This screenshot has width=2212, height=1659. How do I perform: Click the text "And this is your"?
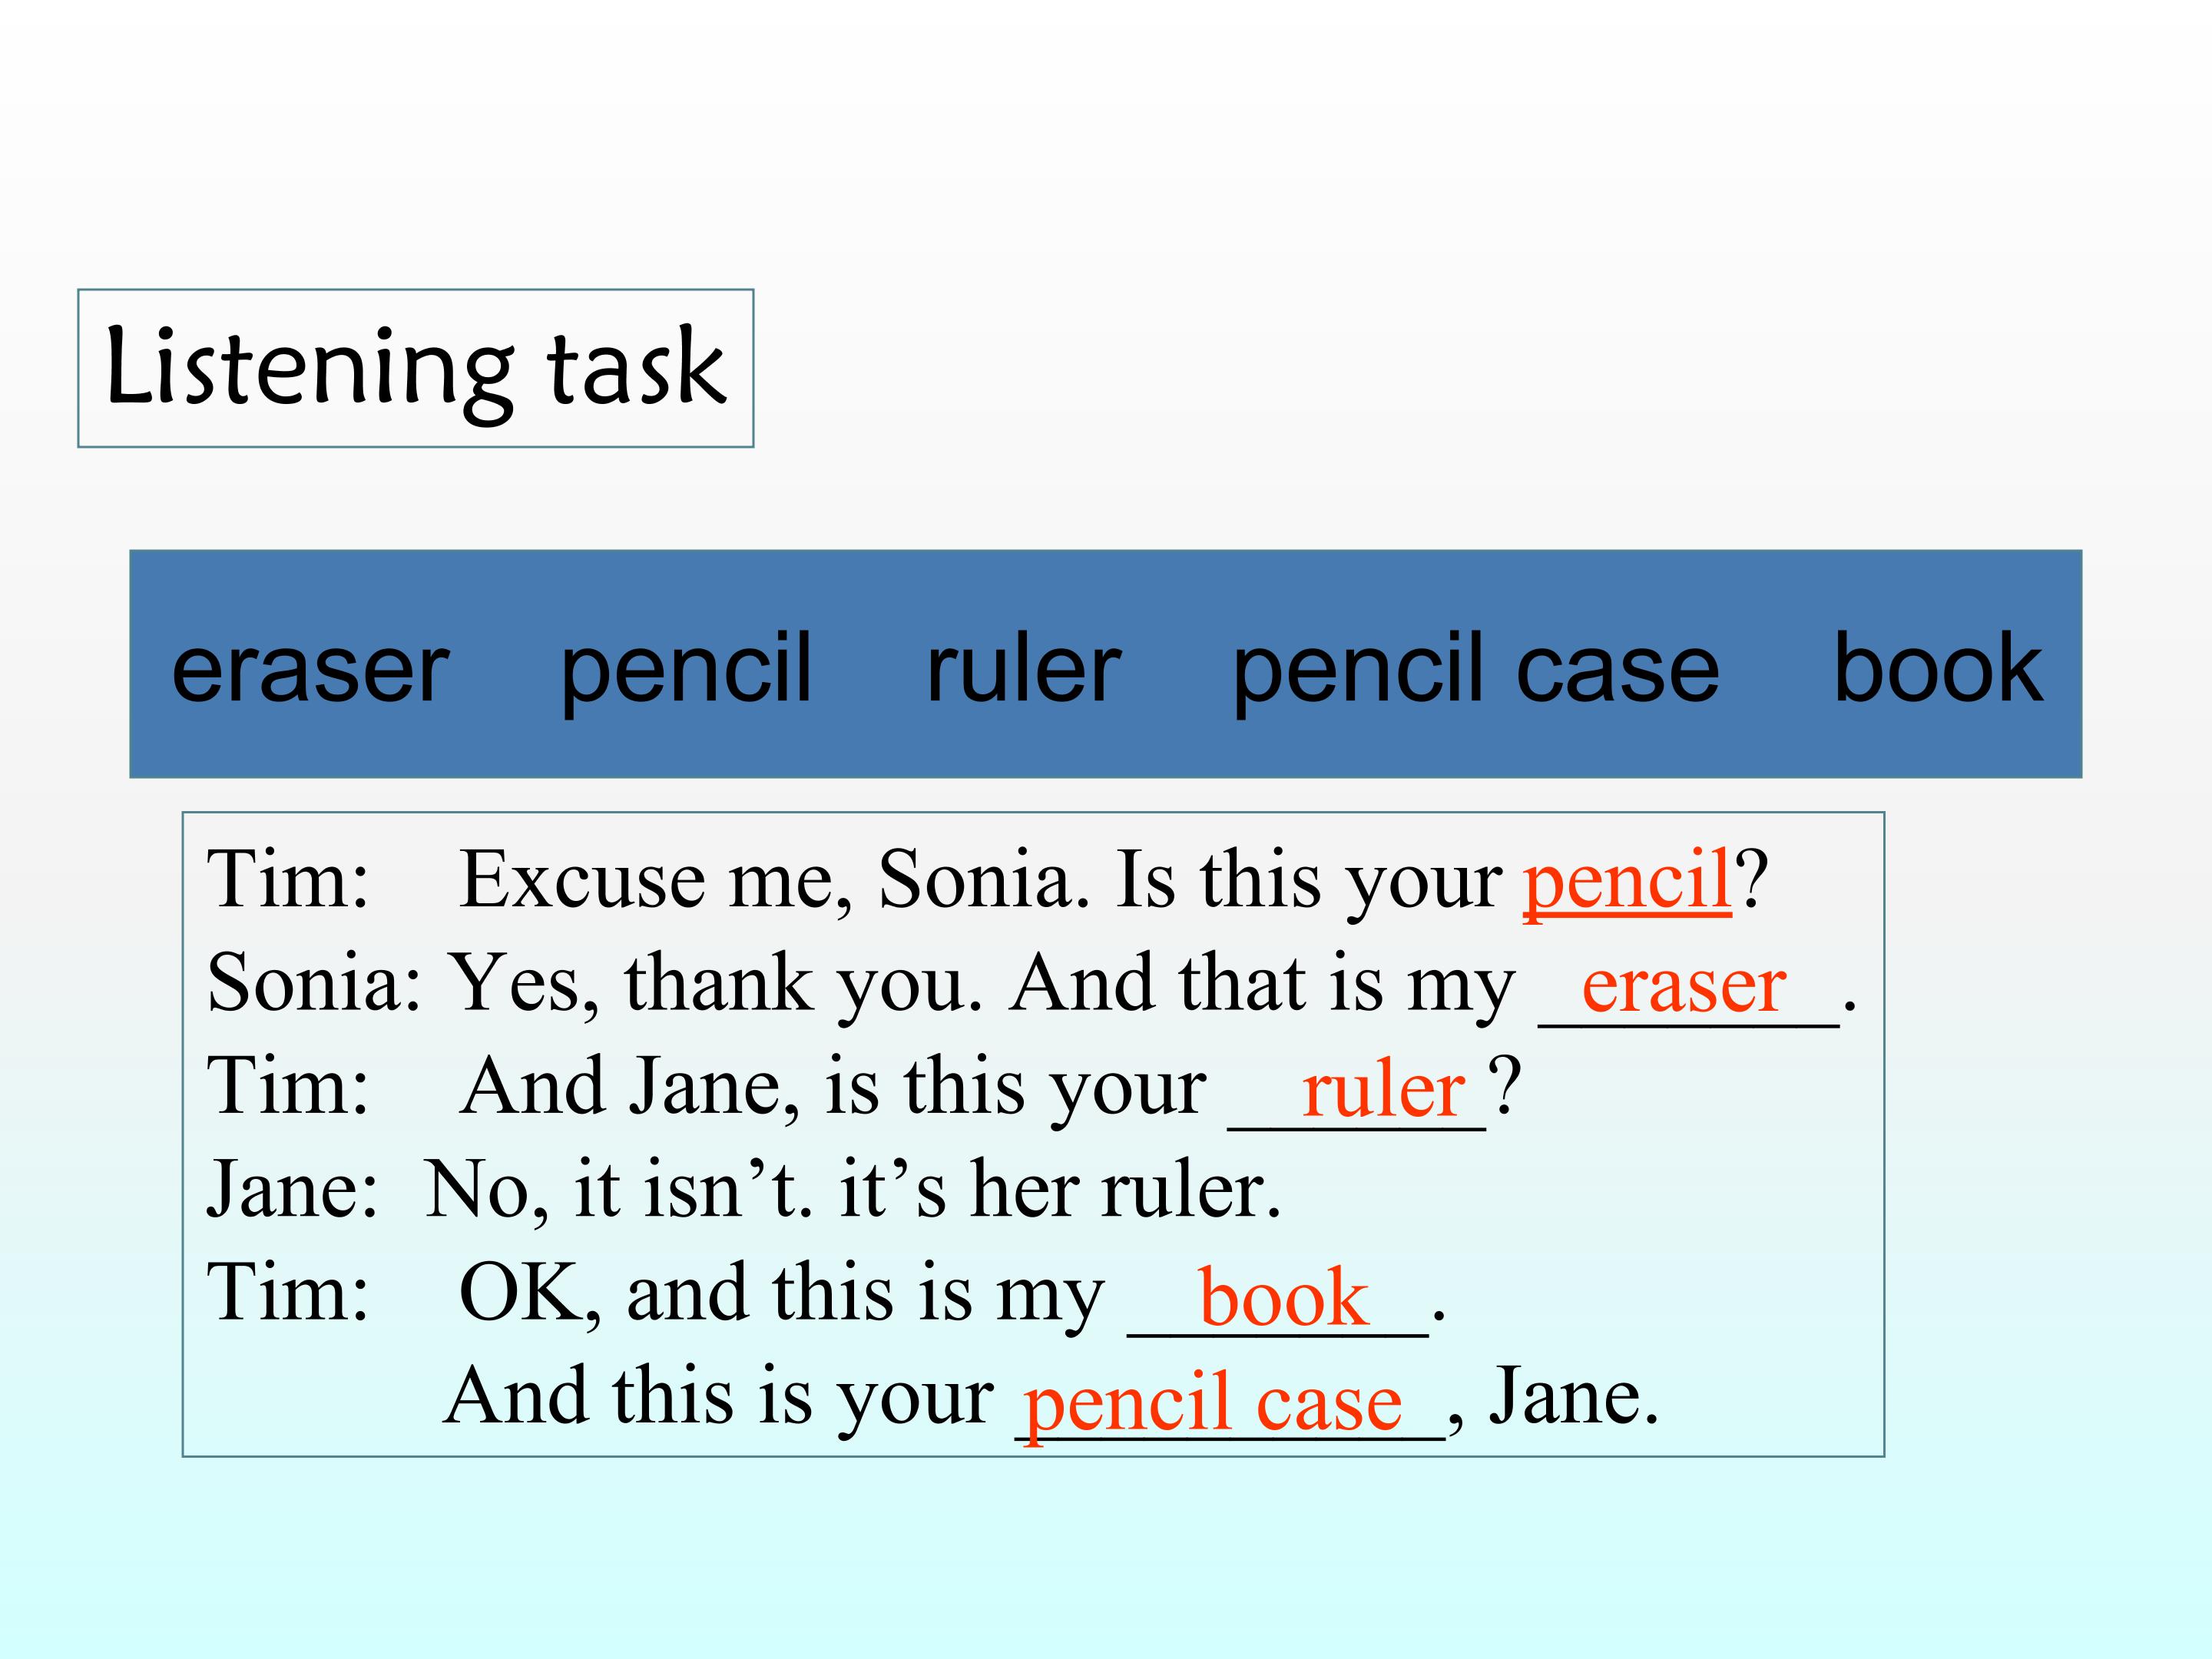pyautogui.click(x=719, y=1397)
